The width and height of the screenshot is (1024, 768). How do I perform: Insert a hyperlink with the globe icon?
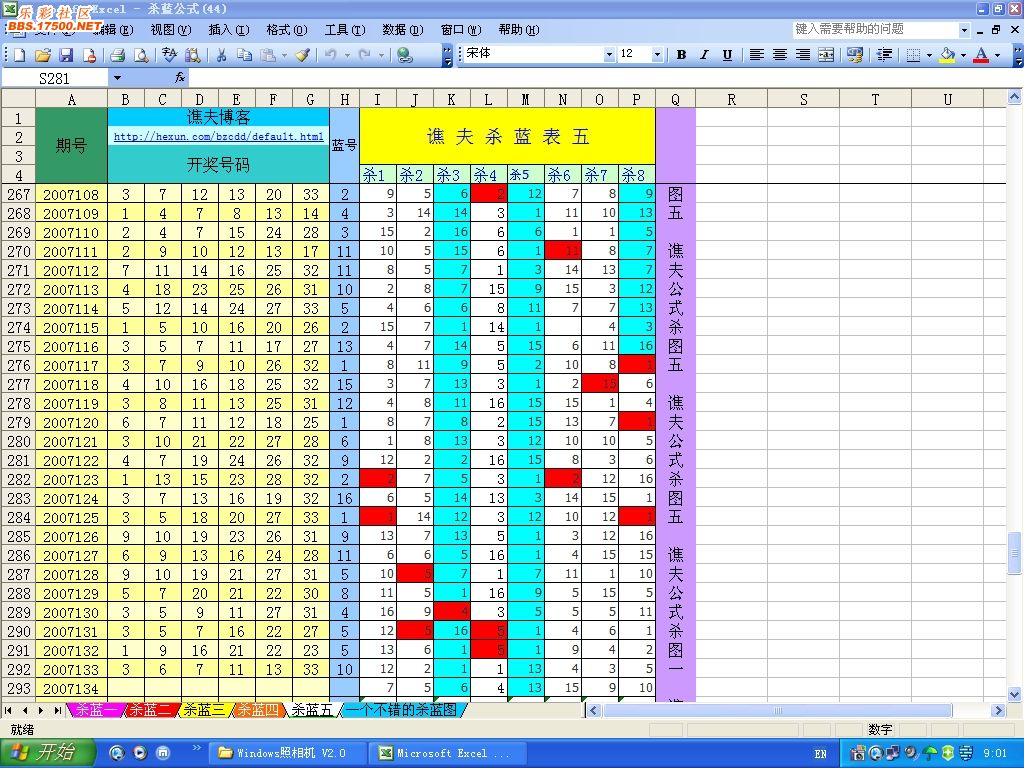click(x=405, y=55)
